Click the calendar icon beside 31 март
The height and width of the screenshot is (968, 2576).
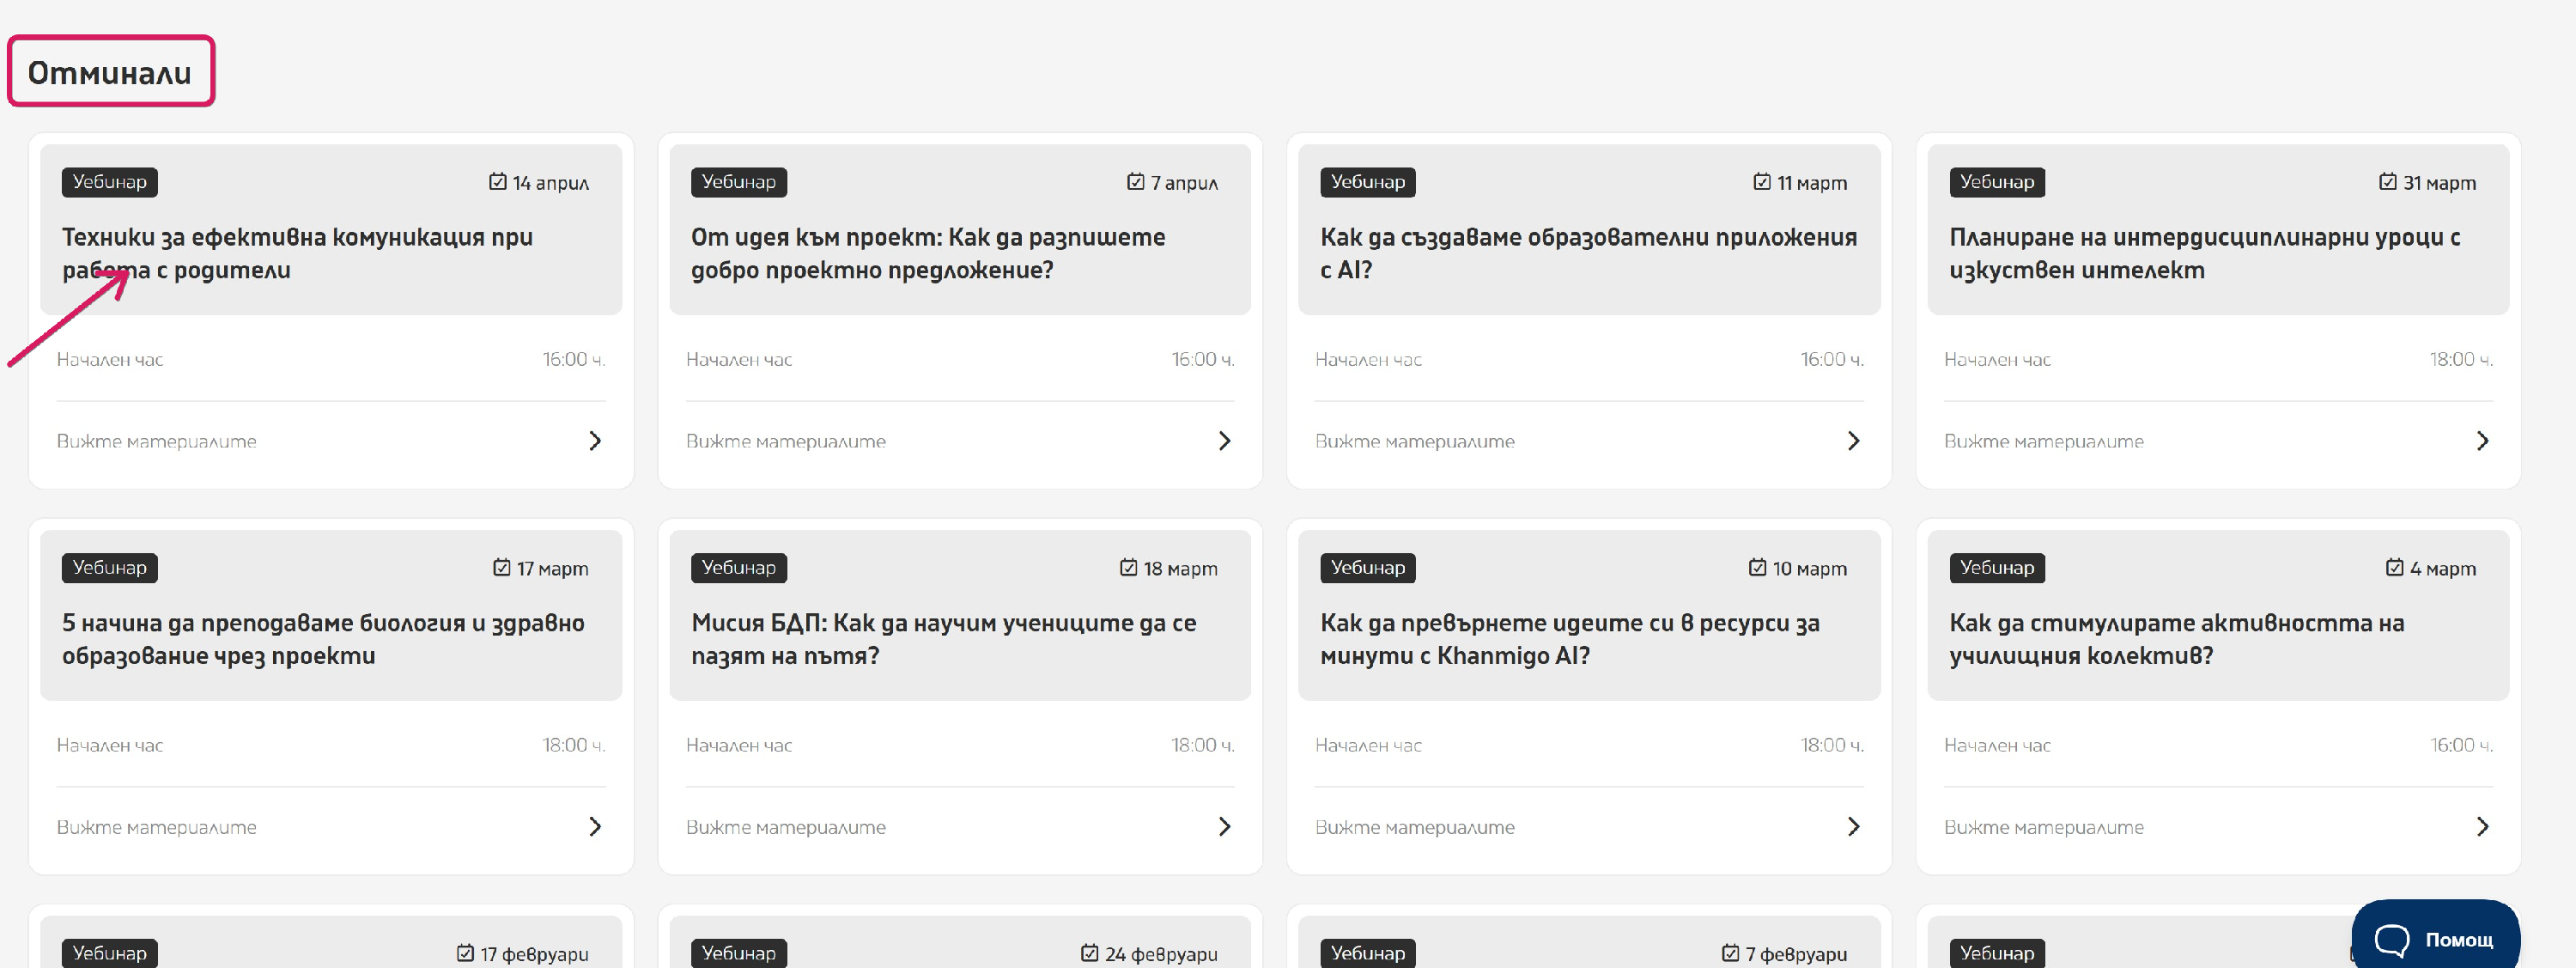[x=2387, y=182]
